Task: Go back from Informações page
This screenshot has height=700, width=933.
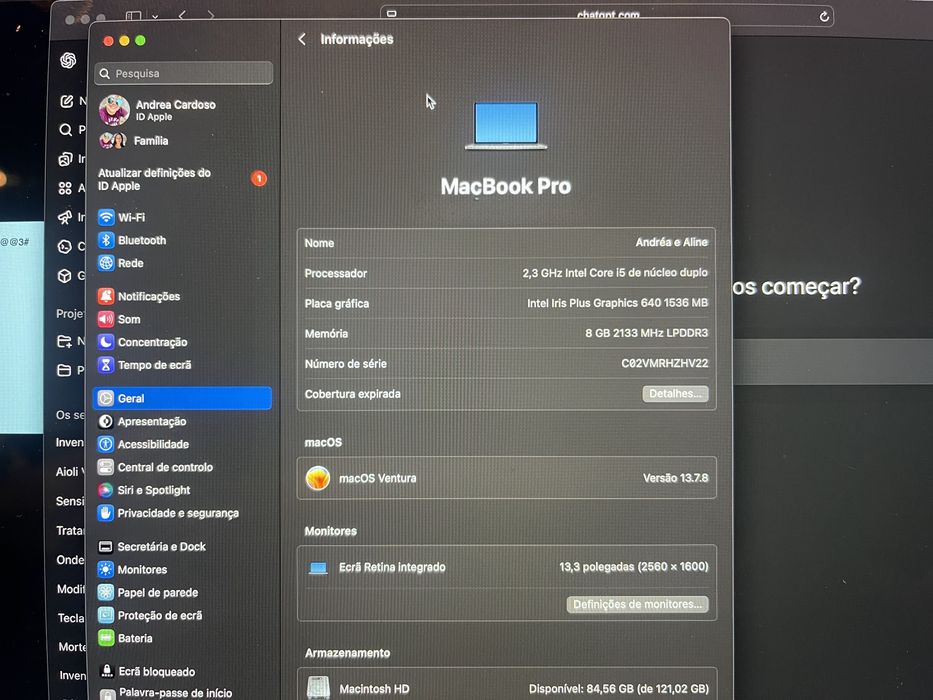Action: (x=302, y=39)
